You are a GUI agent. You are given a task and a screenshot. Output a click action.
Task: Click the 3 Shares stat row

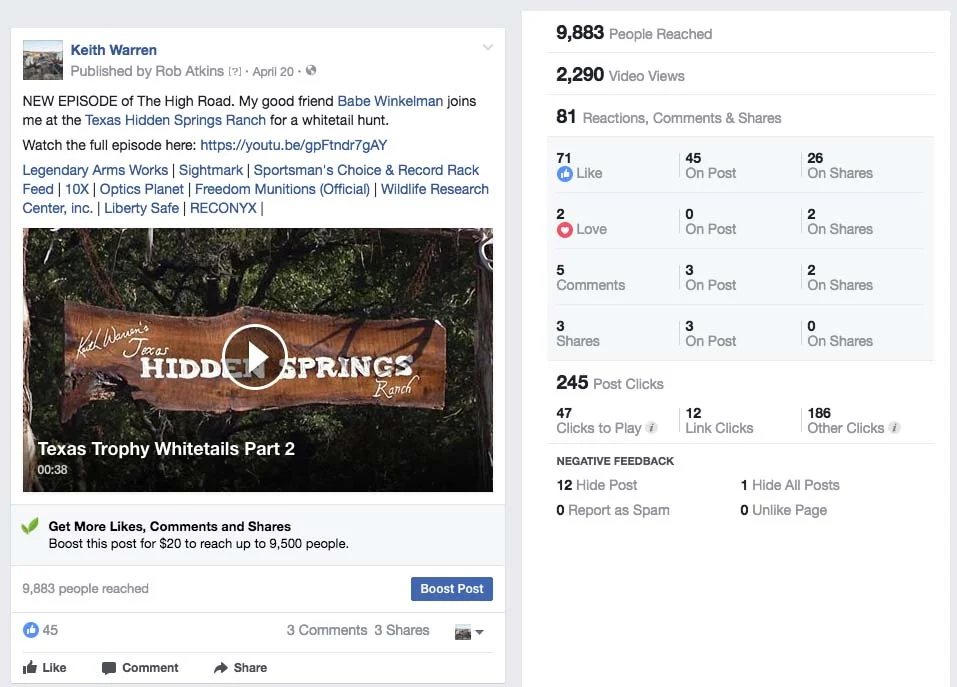tap(578, 334)
